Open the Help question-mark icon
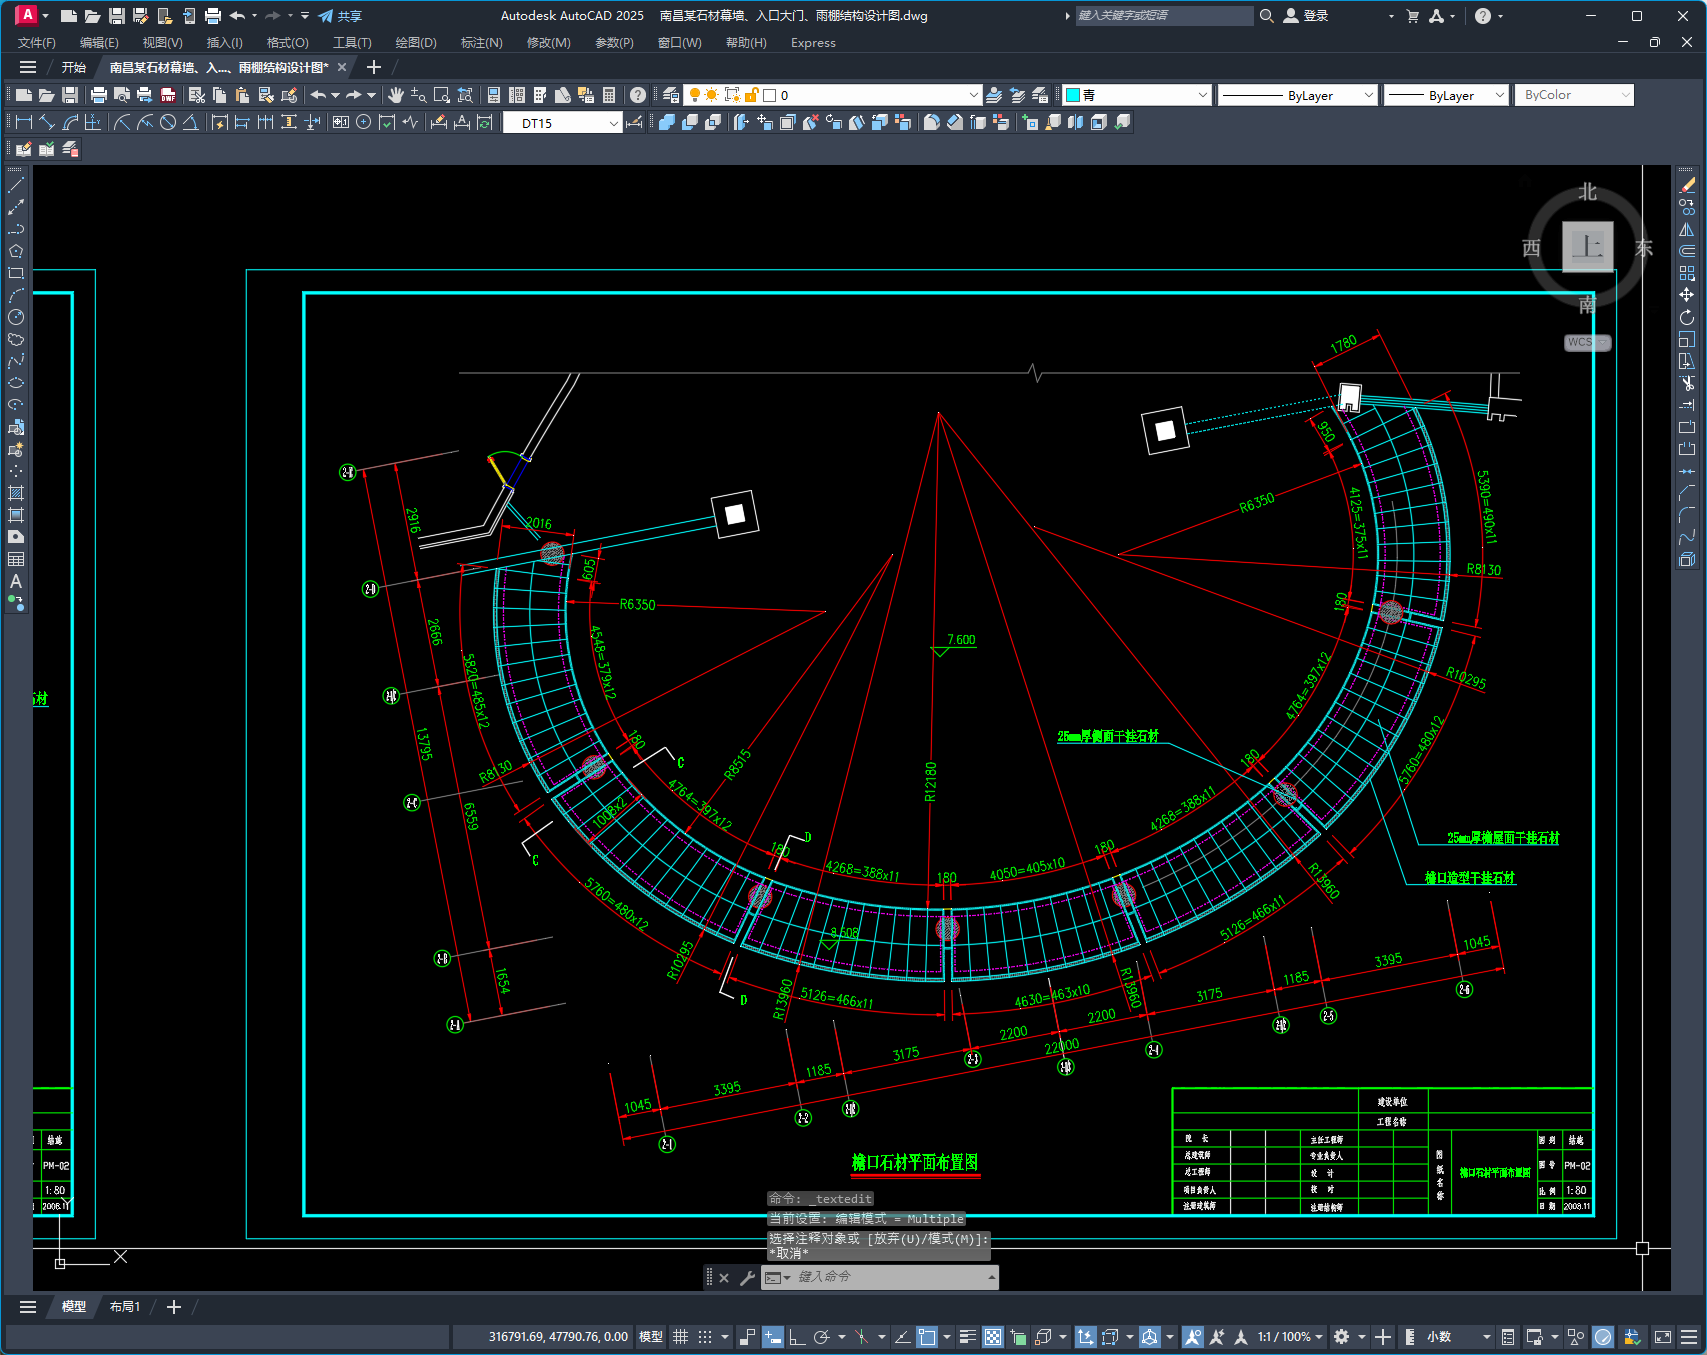The image size is (1707, 1355). (x=638, y=95)
